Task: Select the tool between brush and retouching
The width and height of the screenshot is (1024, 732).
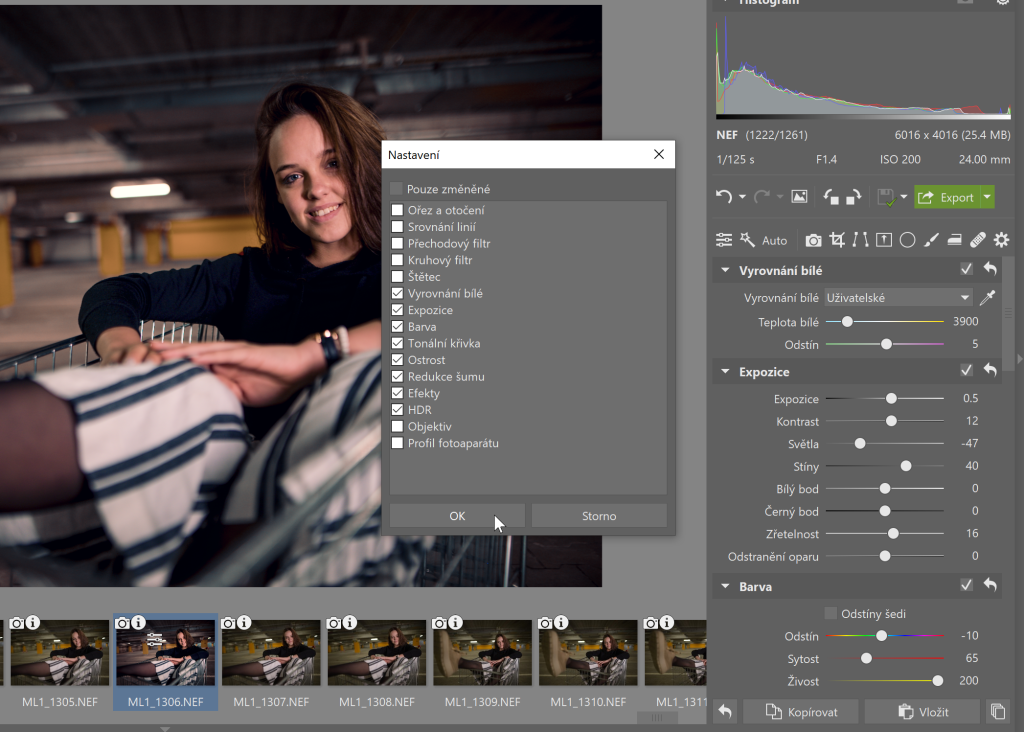Action: (954, 240)
